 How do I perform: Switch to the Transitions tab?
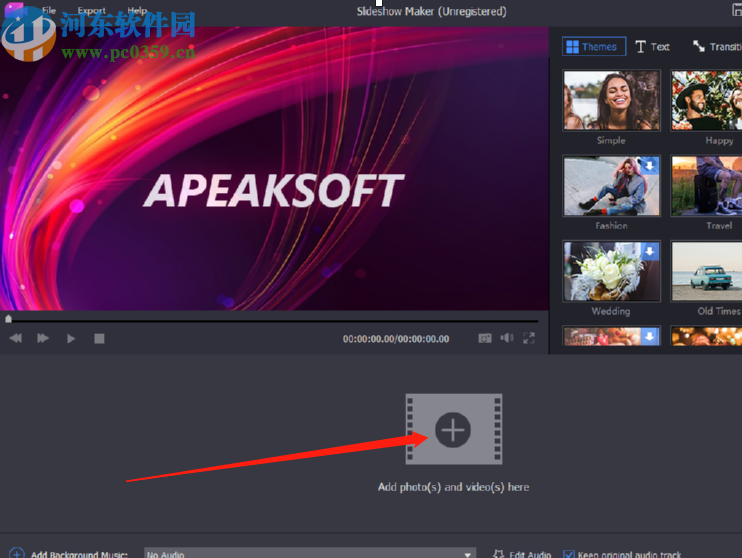[x=717, y=46]
